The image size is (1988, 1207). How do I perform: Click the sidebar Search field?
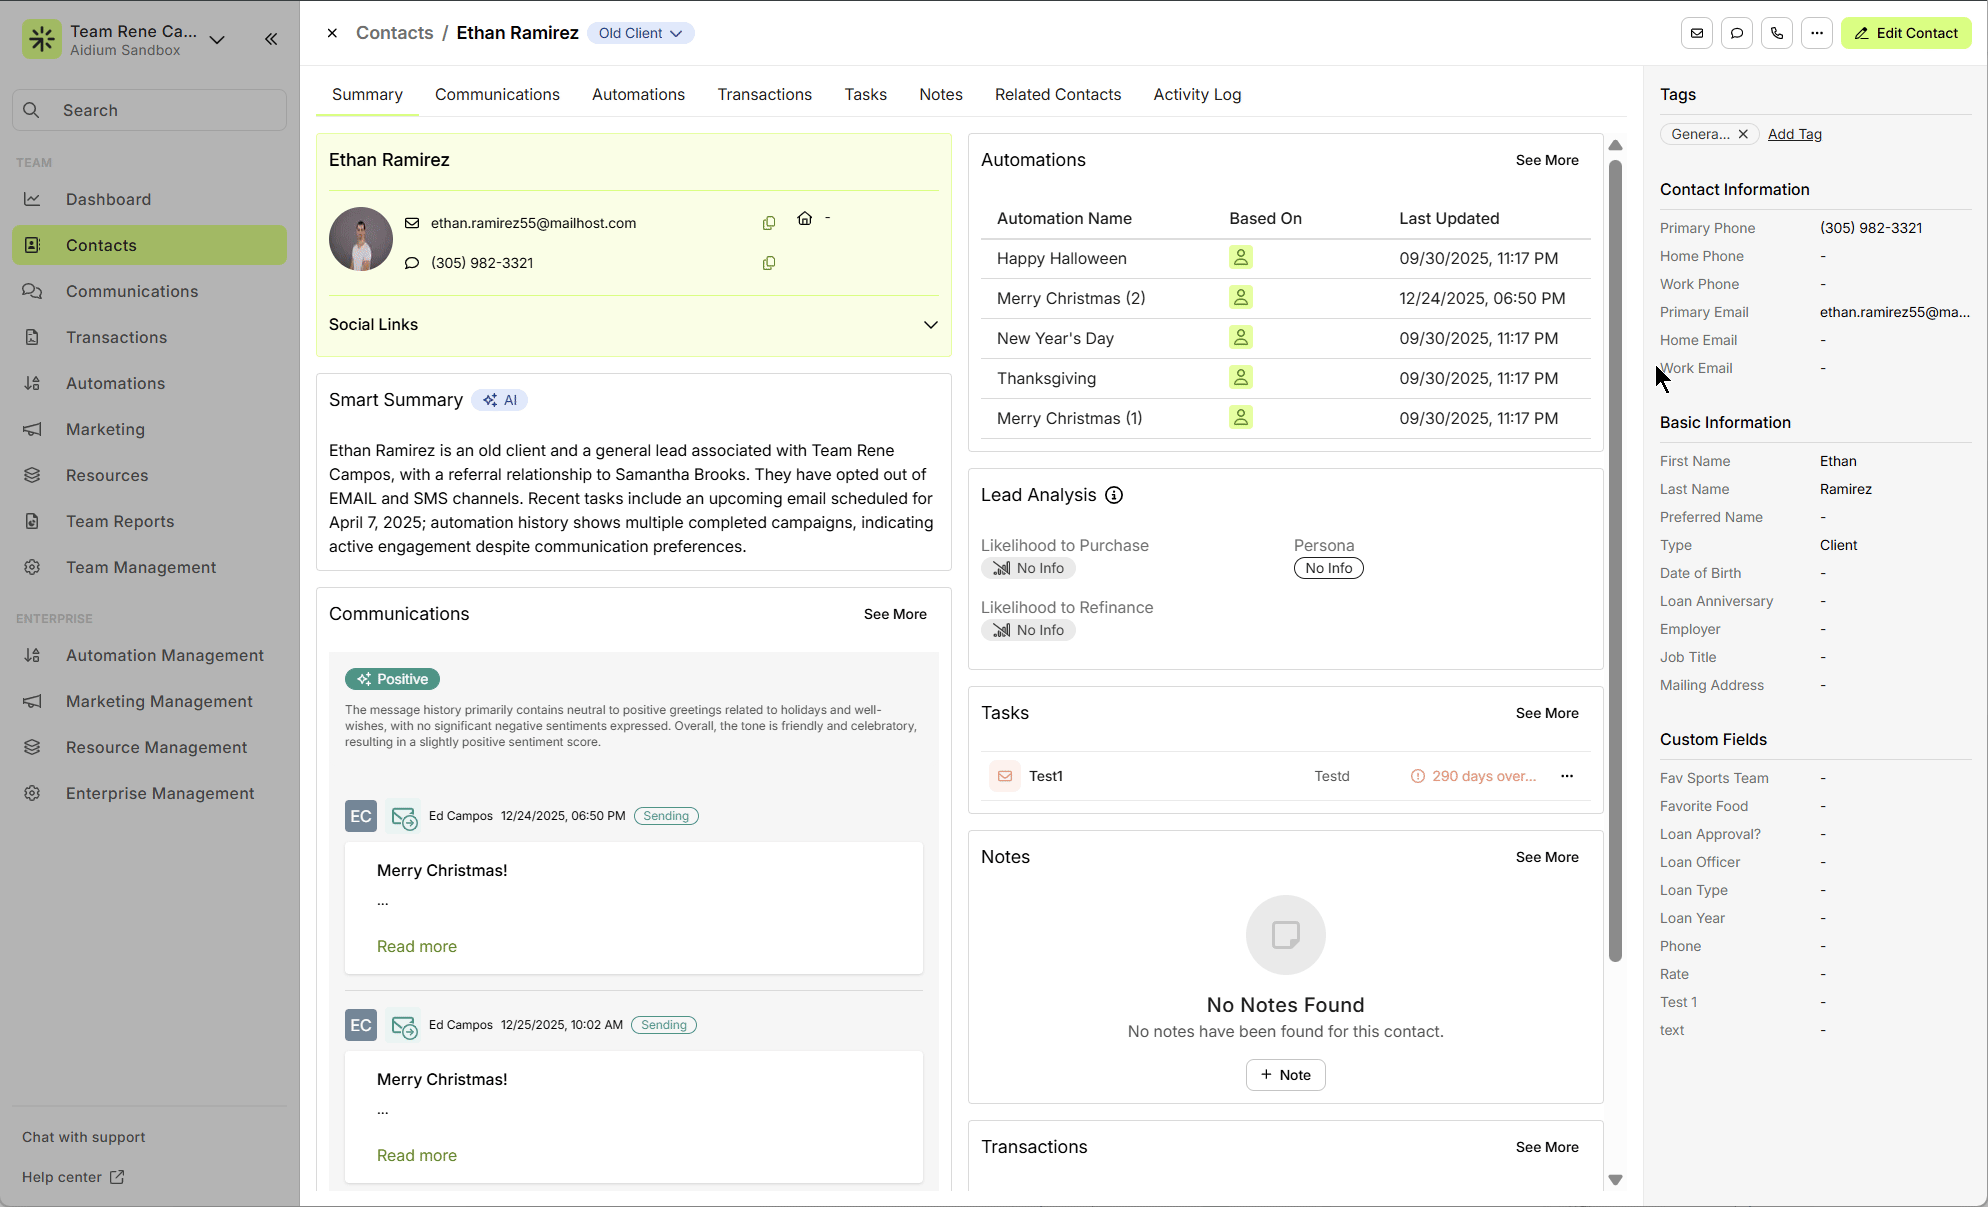[x=150, y=110]
